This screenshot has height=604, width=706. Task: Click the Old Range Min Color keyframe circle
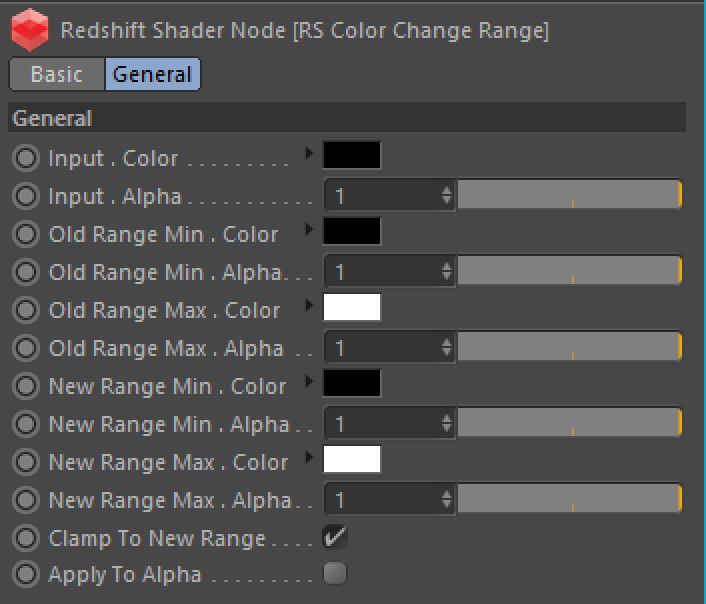(26, 234)
